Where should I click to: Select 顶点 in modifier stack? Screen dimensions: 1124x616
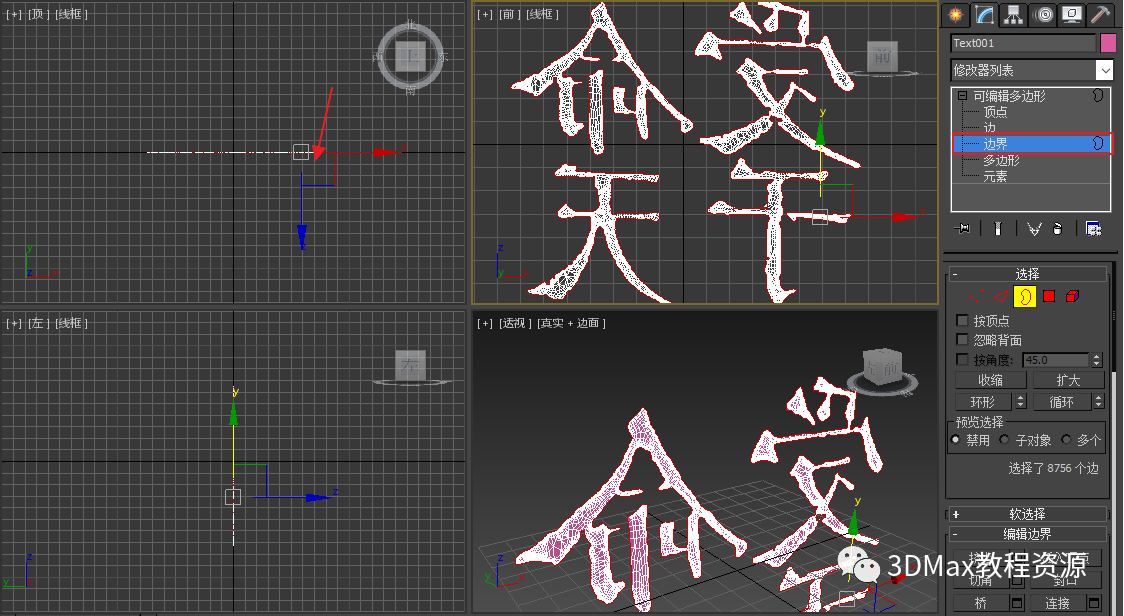(x=995, y=112)
